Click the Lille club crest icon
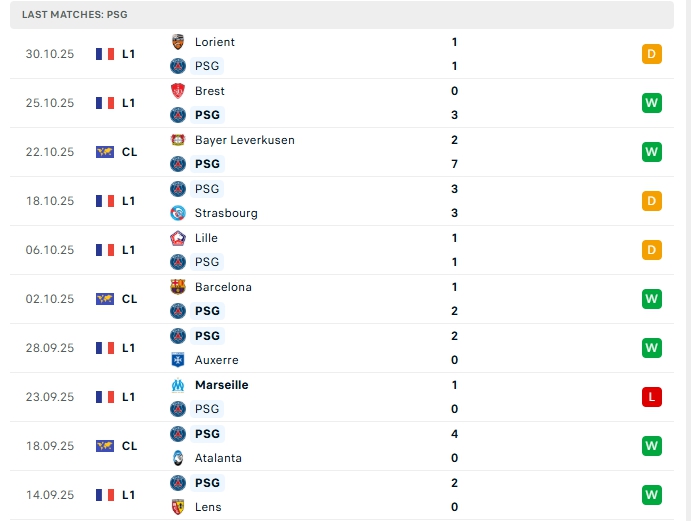The height and width of the screenshot is (521, 691). (178, 238)
